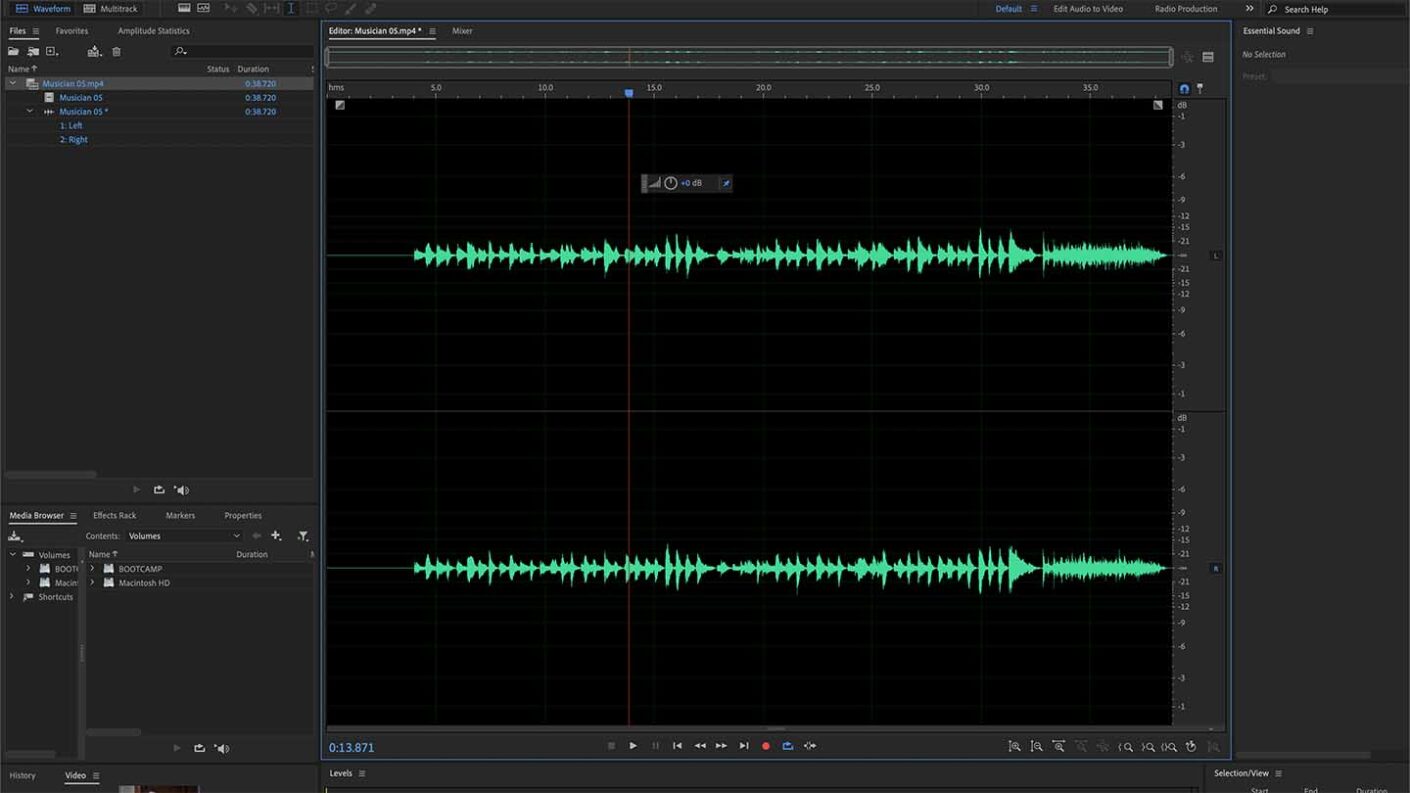Open the Markers panel tab
The width and height of the screenshot is (1410, 793).
click(x=180, y=515)
